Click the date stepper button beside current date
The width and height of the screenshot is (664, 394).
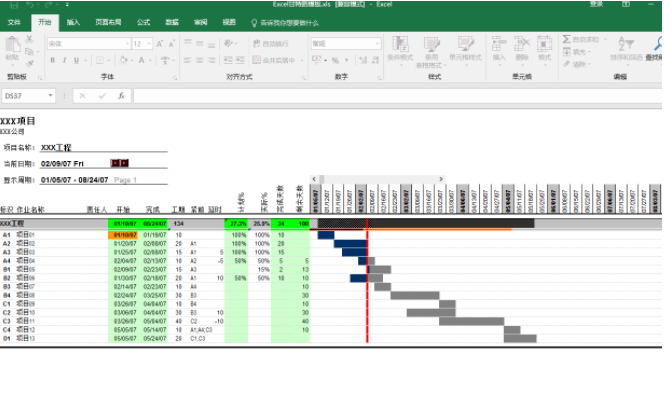pos(119,163)
